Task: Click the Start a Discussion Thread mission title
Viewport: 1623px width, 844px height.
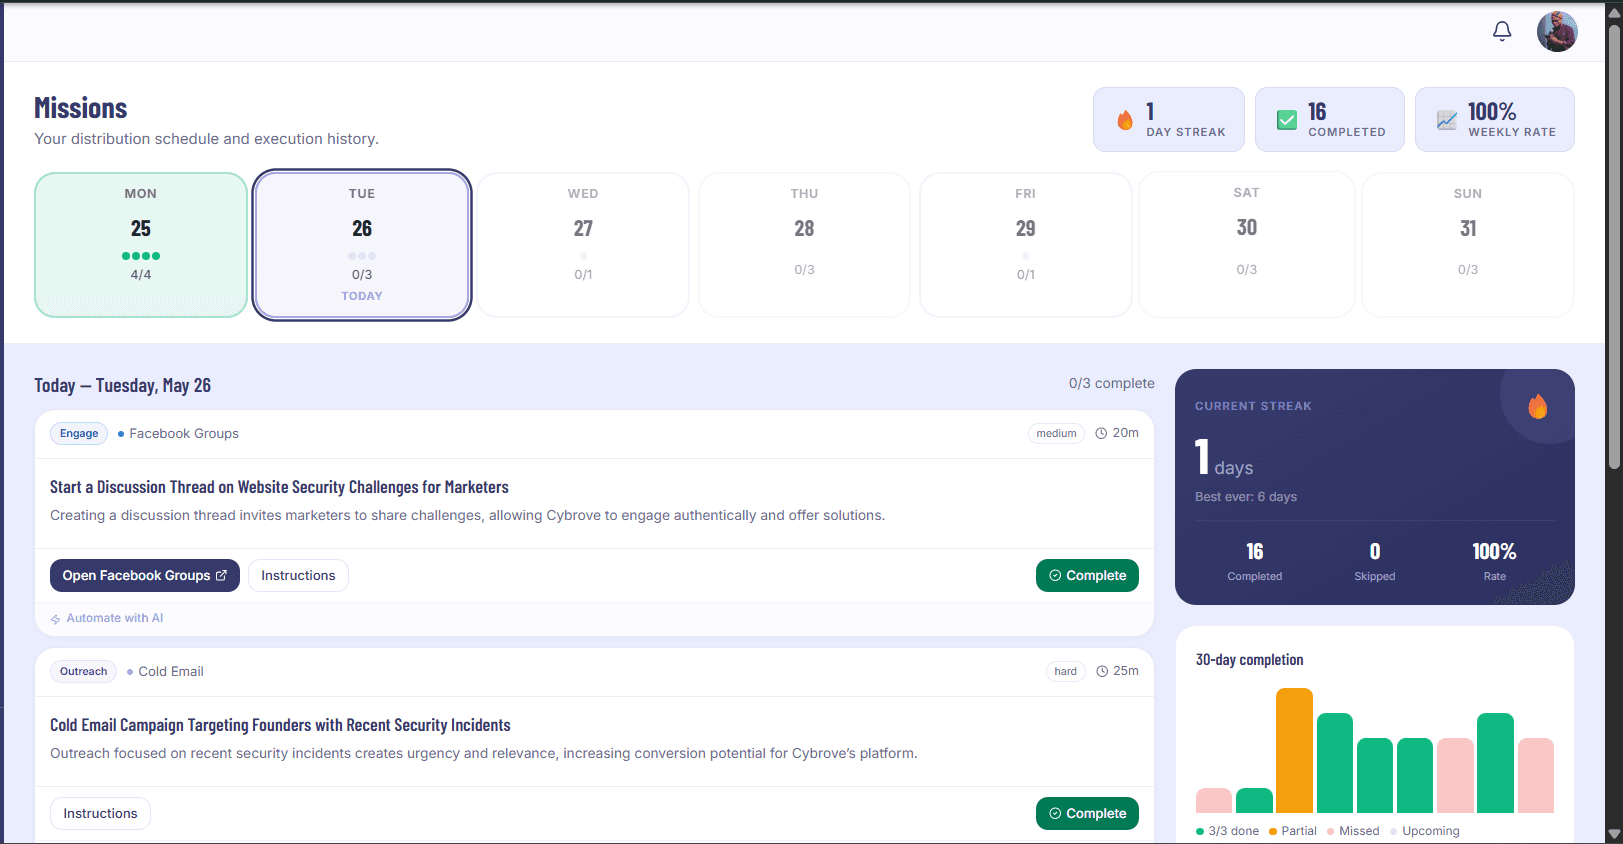Action: (279, 487)
